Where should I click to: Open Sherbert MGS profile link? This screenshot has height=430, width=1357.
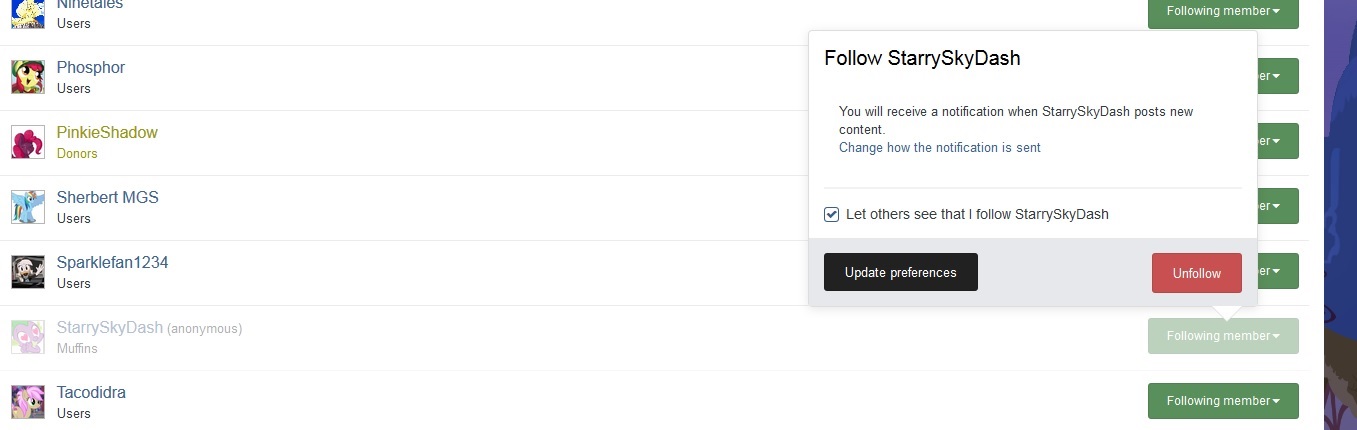click(x=108, y=197)
